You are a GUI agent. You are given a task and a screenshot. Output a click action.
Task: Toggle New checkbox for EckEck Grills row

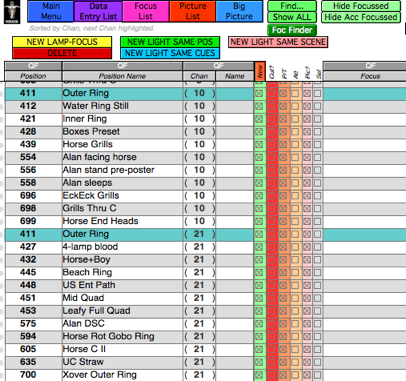coord(259,196)
